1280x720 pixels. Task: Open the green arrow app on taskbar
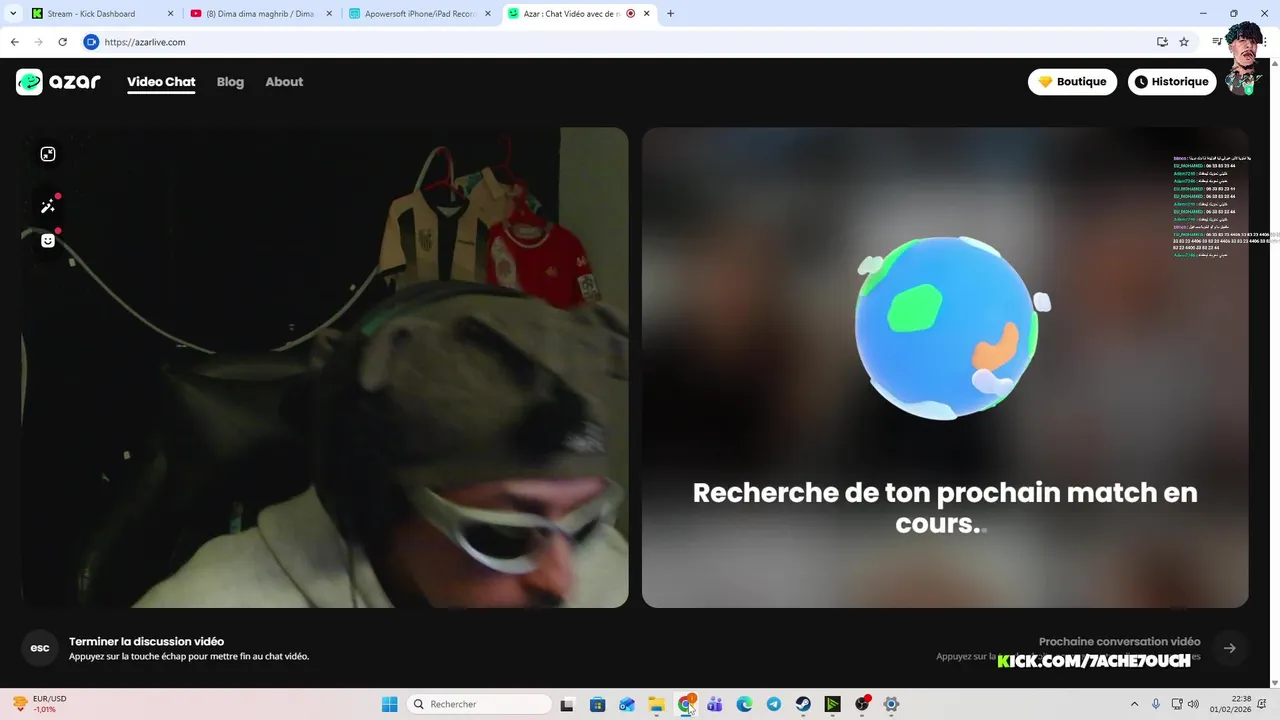pyautogui.click(x=832, y=704)
